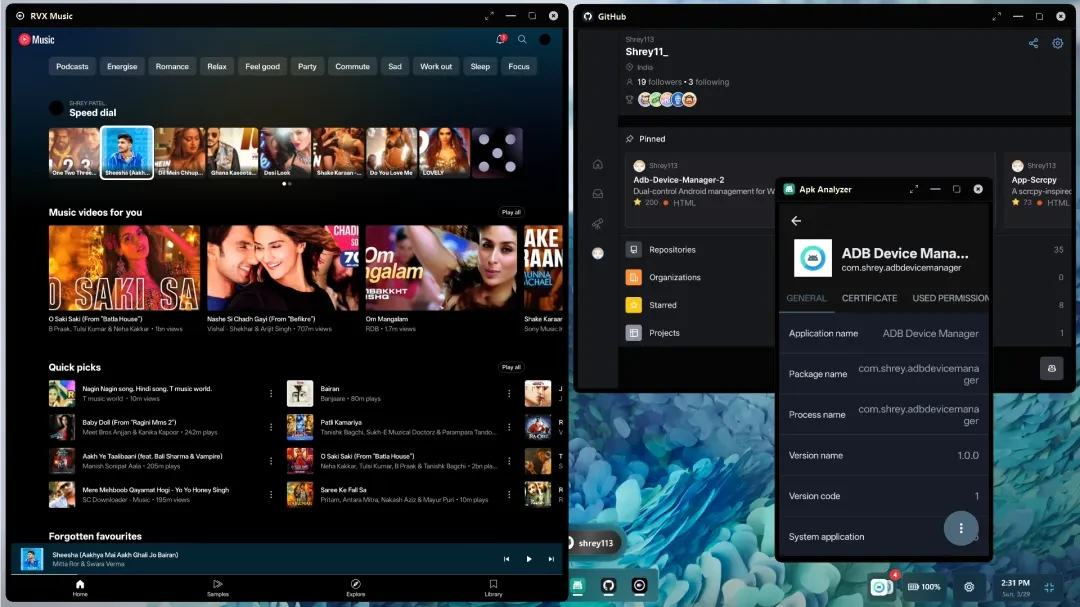Switch to CERTIFICATE tab in Apk Analyzer
The width and height of the screenshot is (1080, 607).
click(869, 298)
